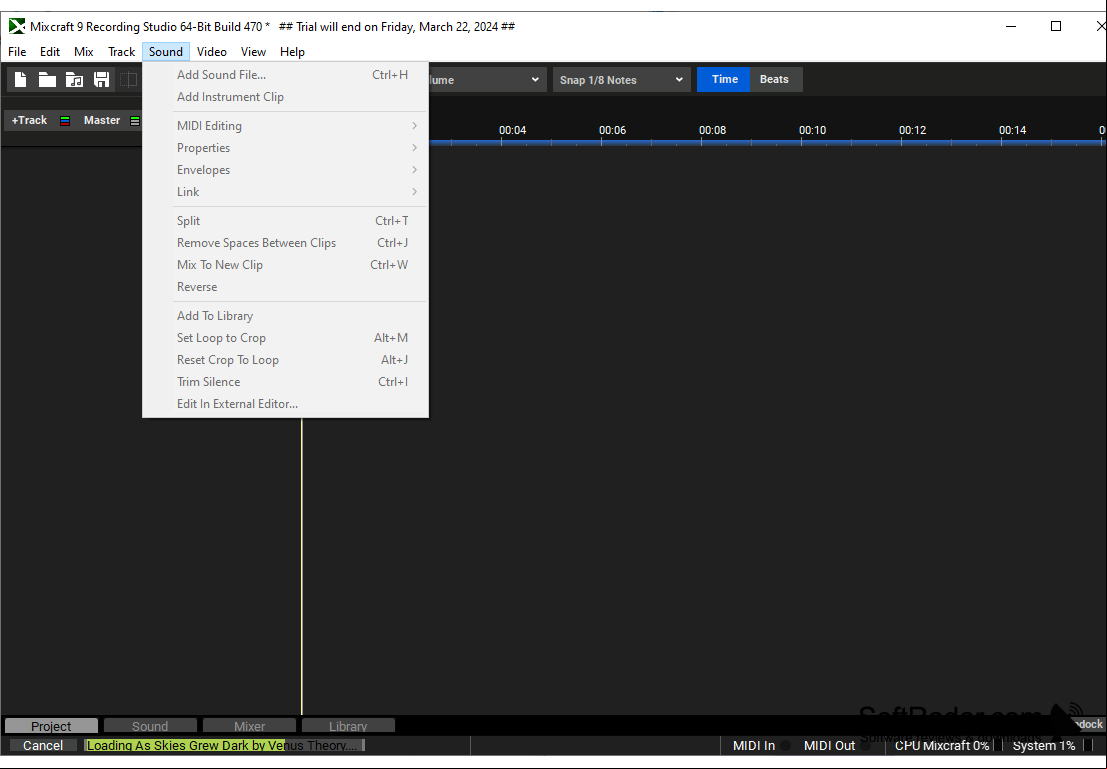Viewport: 1107px width, 769px height.
Task: Click the 00:04 timeline marker
Action: (x=512, y=130)
